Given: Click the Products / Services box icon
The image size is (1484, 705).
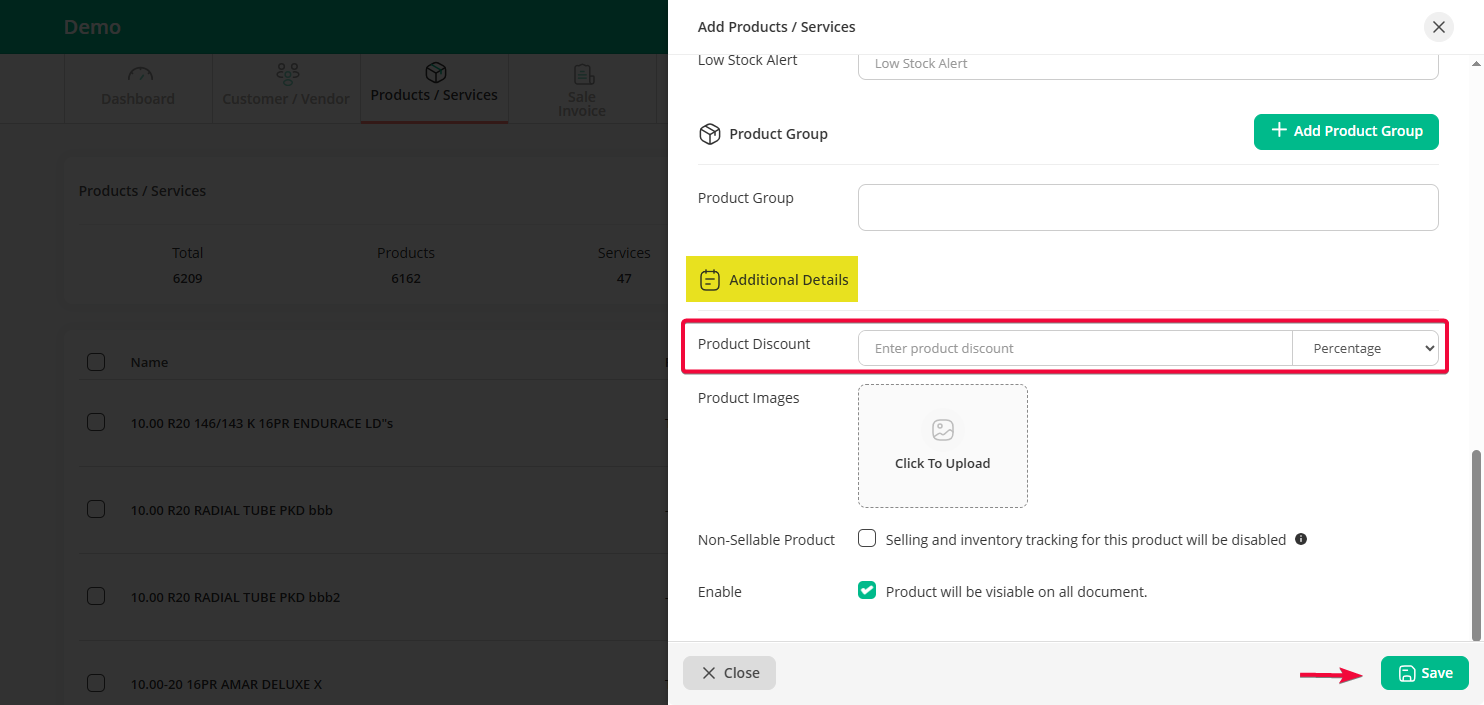Looking at the screenshot, I should pyautogui.click(x=435, y=73).
